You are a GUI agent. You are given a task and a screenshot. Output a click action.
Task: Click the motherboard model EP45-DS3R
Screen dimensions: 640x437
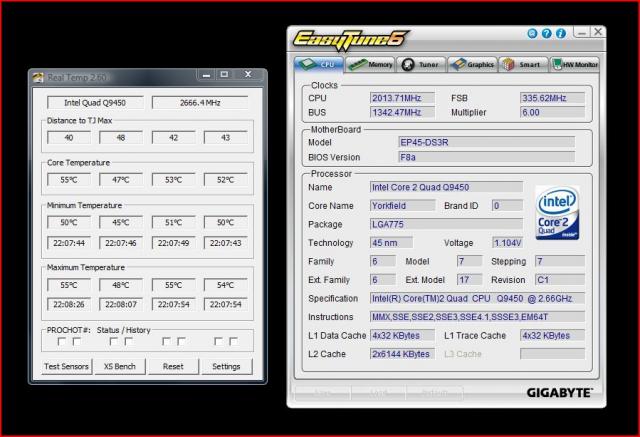486,142
